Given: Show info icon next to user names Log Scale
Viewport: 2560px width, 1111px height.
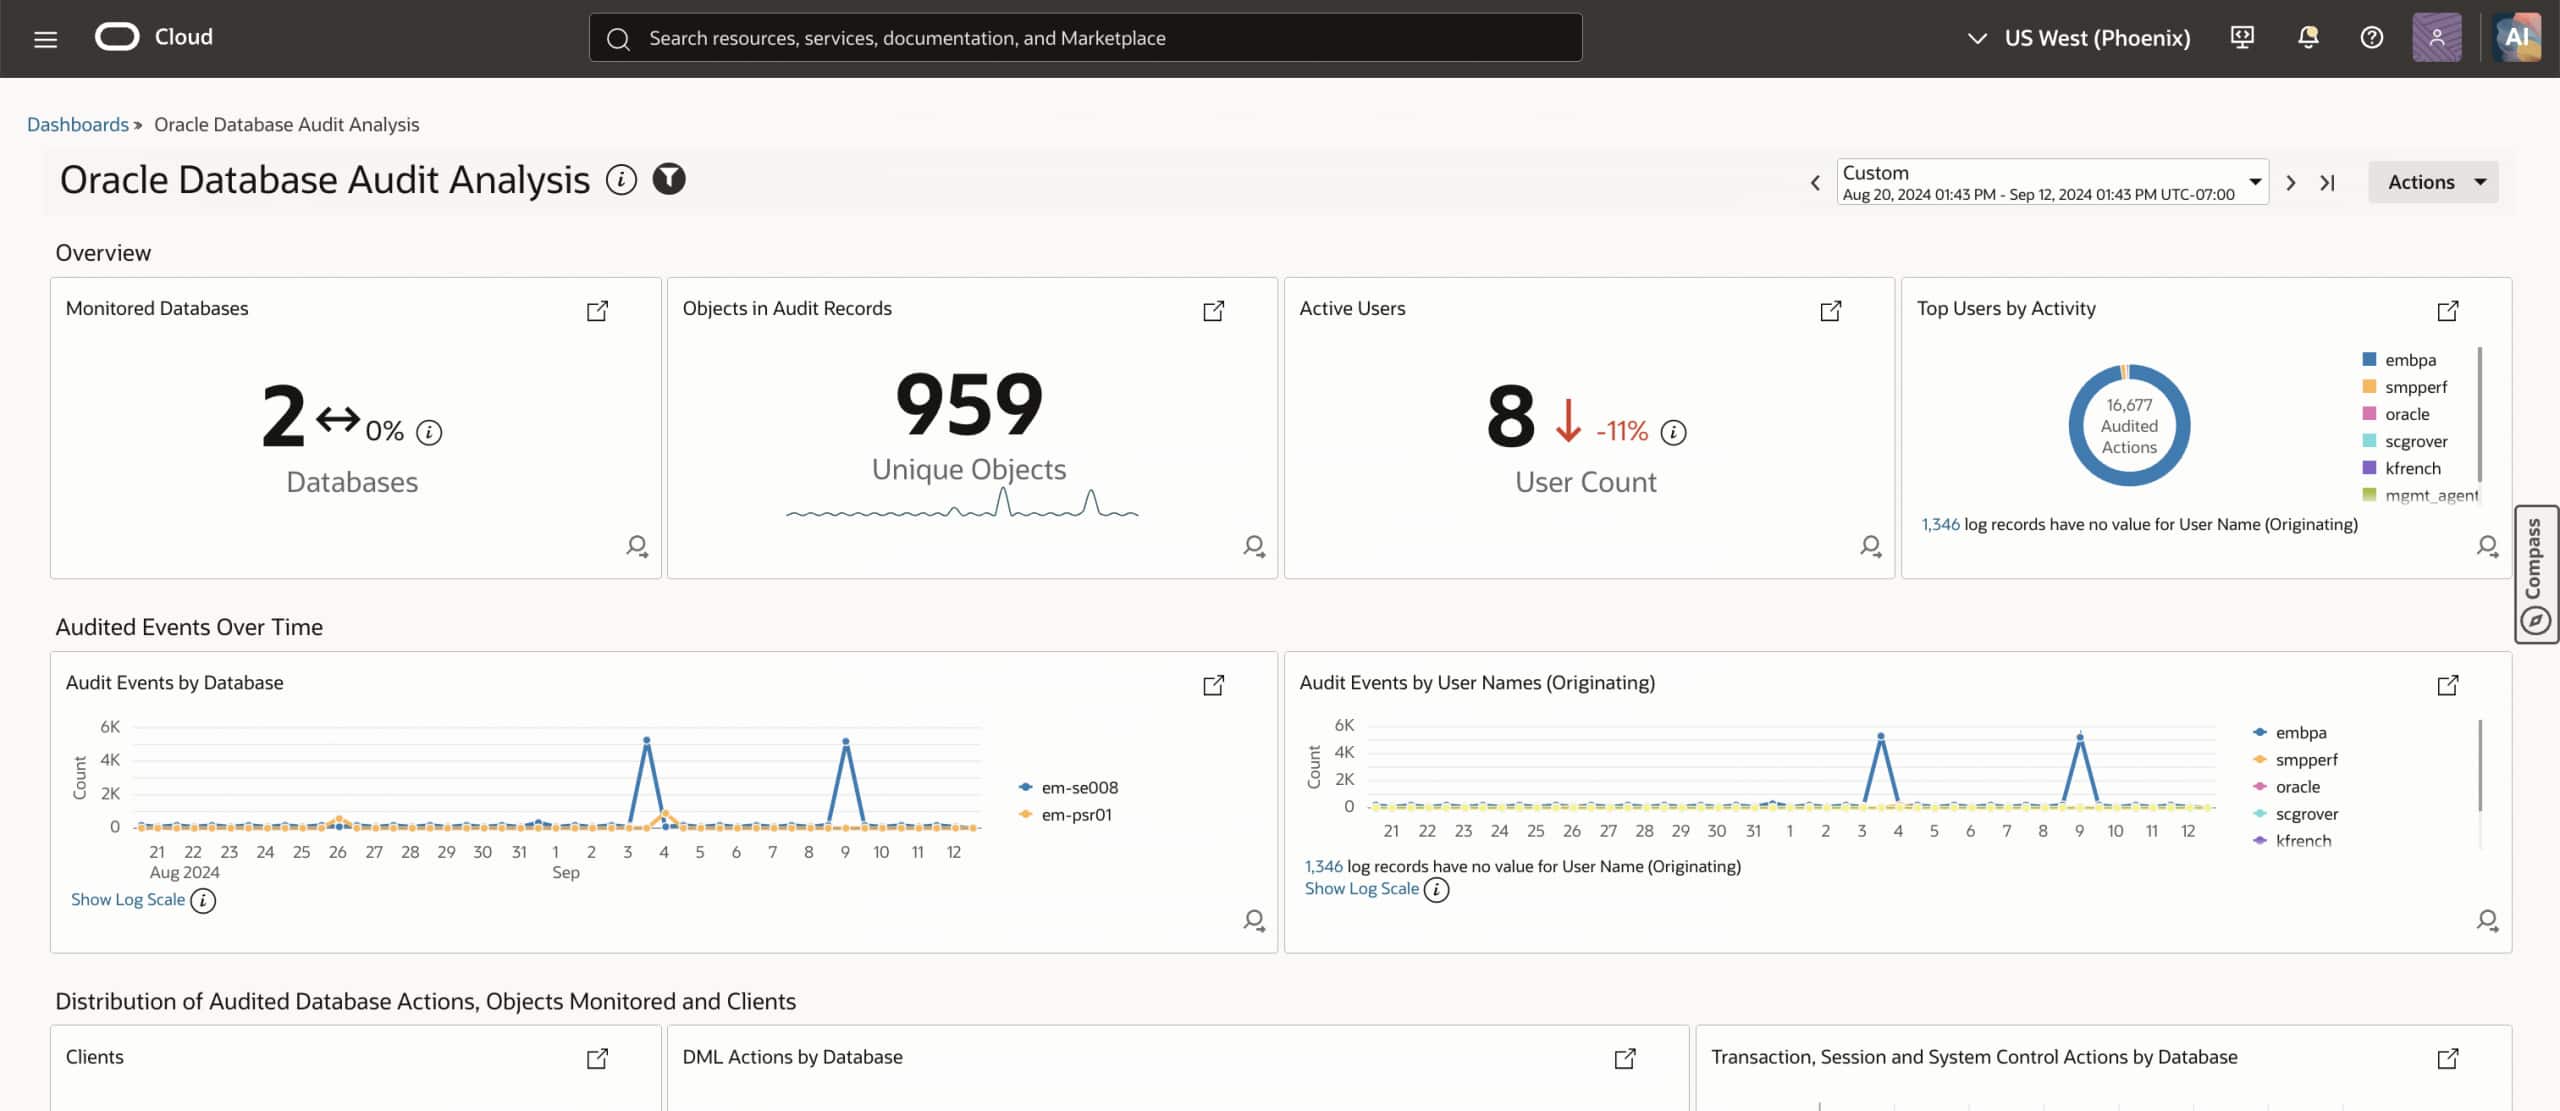Looking at the screenshot, I should [1436, 890].
